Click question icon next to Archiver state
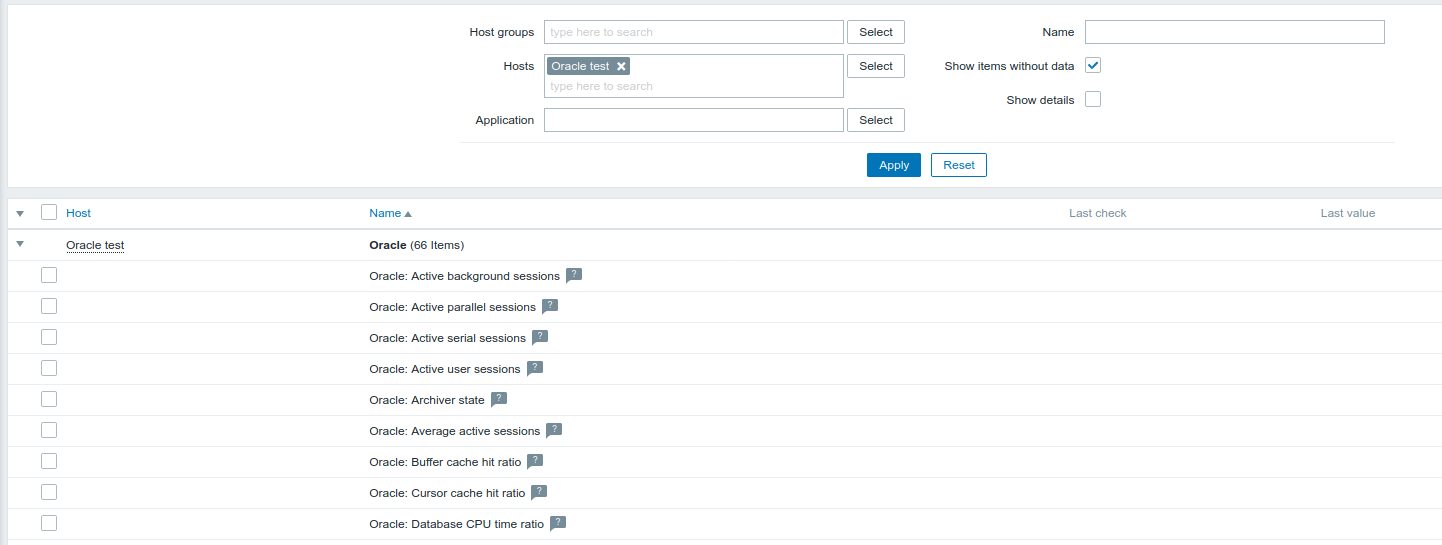1442x545 pixels. pyautogui.click(x=499, y=399)
